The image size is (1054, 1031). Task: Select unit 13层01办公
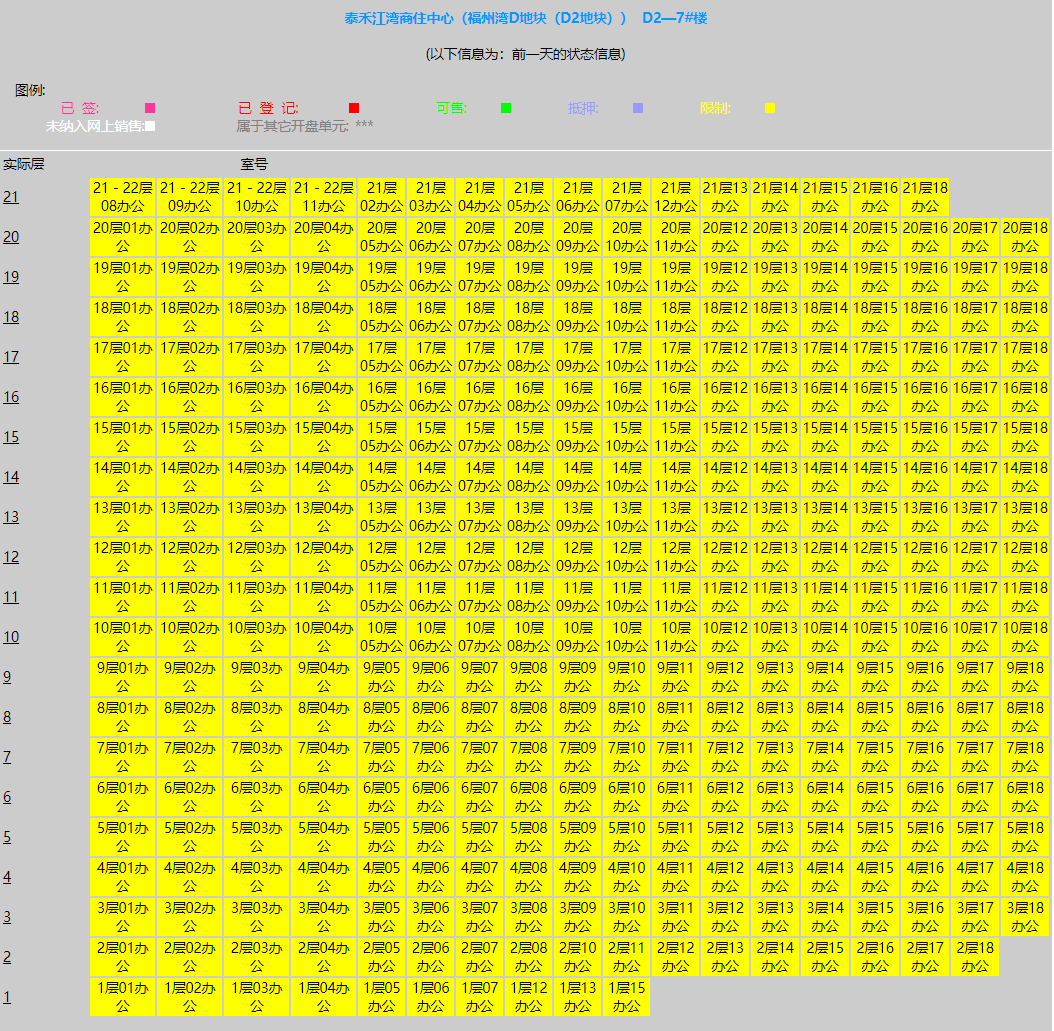click(x=122, y=517)
